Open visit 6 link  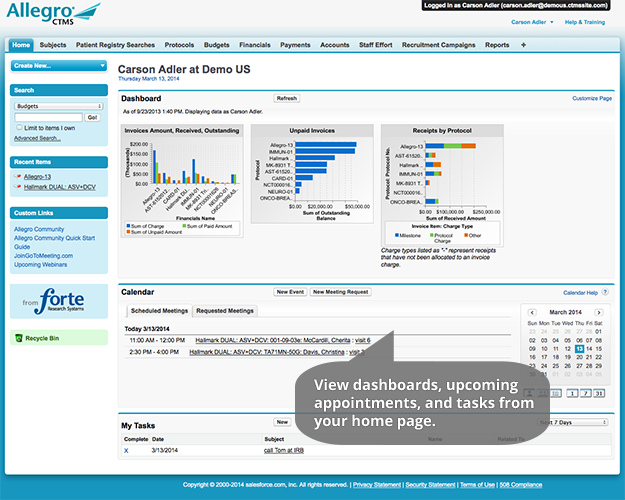[x=363, y=340]
